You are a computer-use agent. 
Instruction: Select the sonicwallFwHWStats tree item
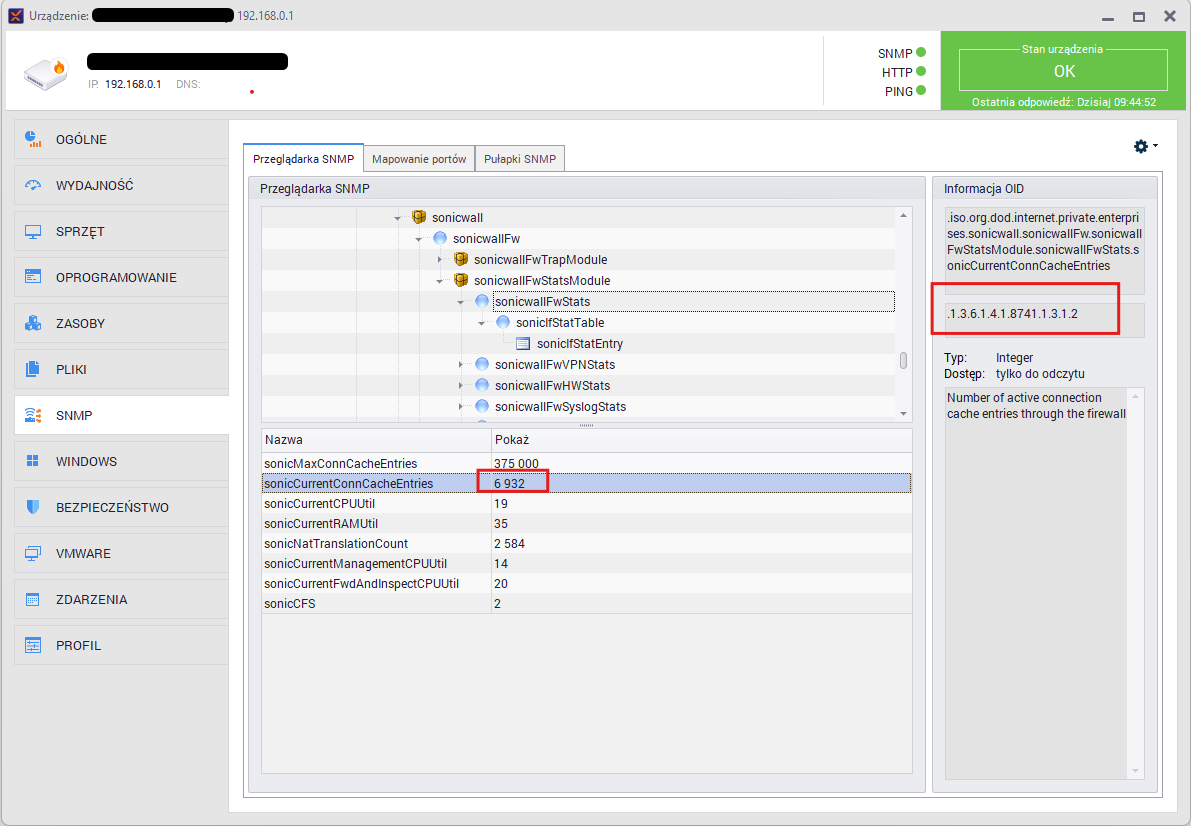tap(552, 386)
